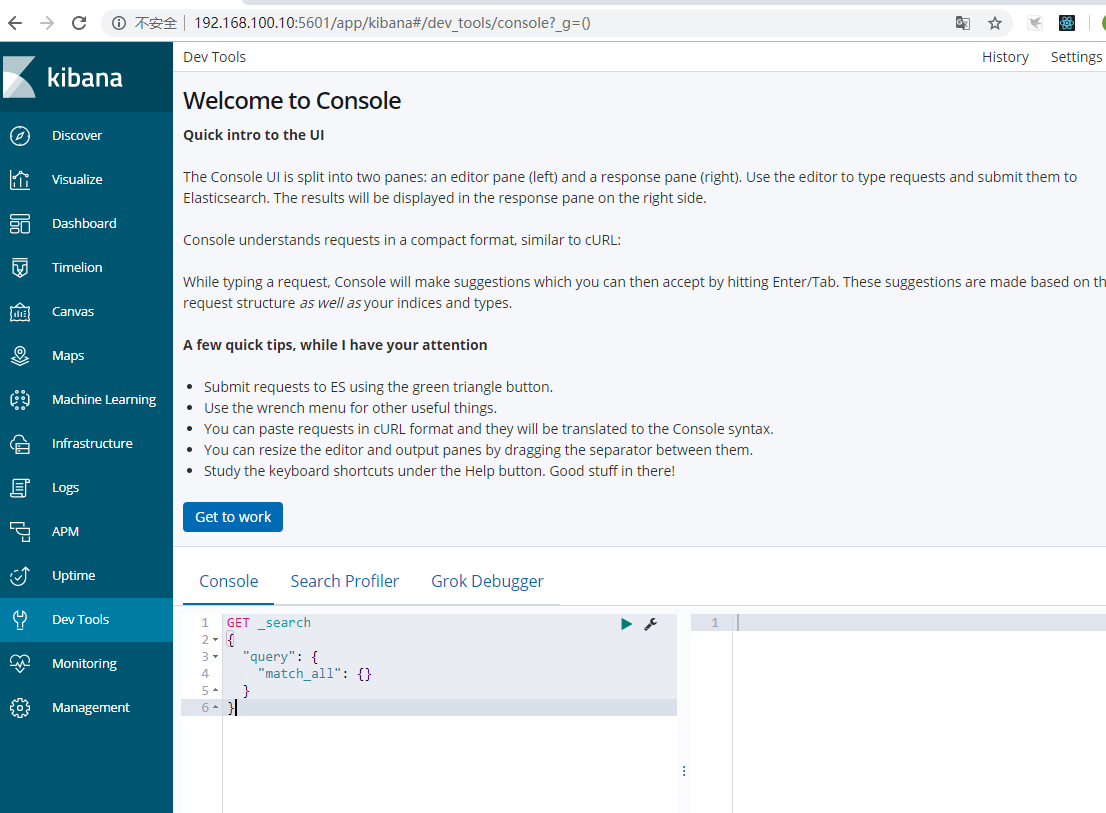The image size is (1106, 813).
Task: Switch to the Search Profiler tab
Action: (x=344, y=582)
